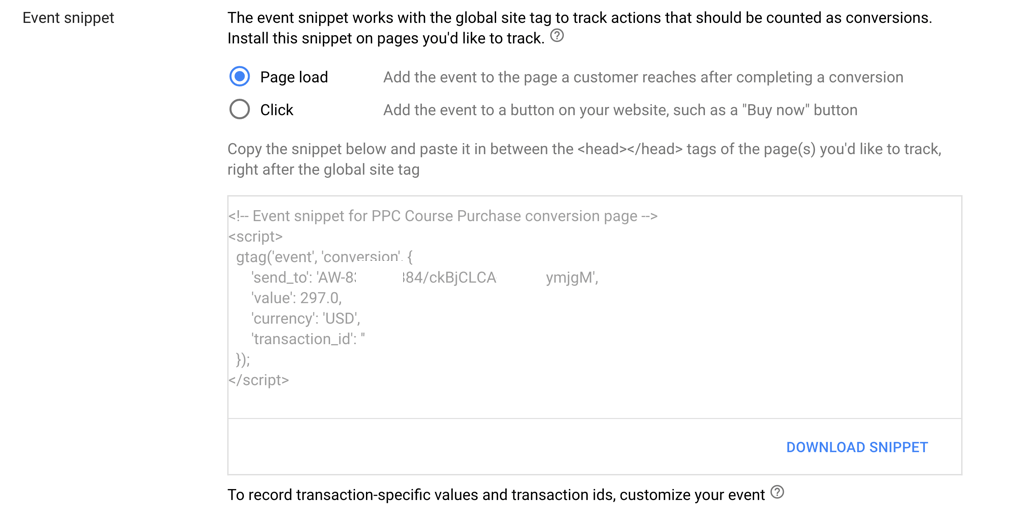This screenshot has width=1023, height=514.
Task: Place cursor on the 'transaction_id' line
Action: [308, 339]
